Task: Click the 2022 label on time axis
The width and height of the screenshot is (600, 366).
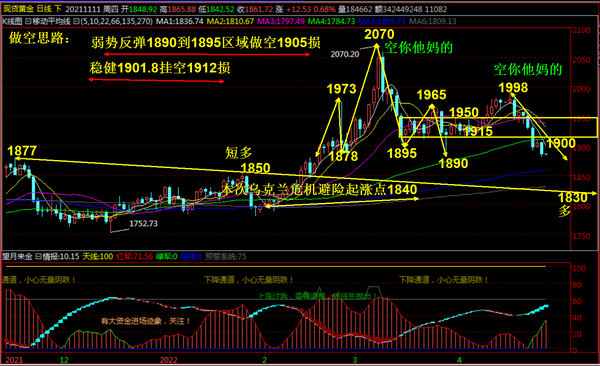Action: pyautogui.click(x=169, y=360)
